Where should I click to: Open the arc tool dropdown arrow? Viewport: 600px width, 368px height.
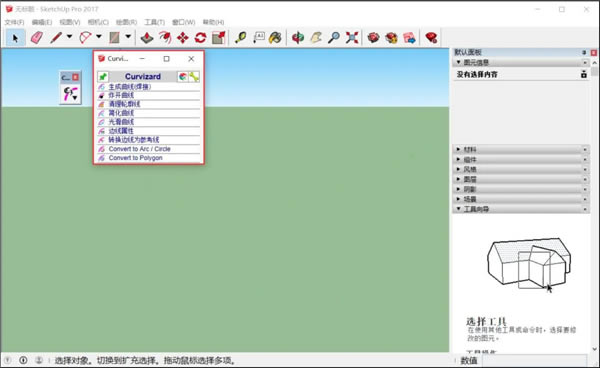[99, 37]
